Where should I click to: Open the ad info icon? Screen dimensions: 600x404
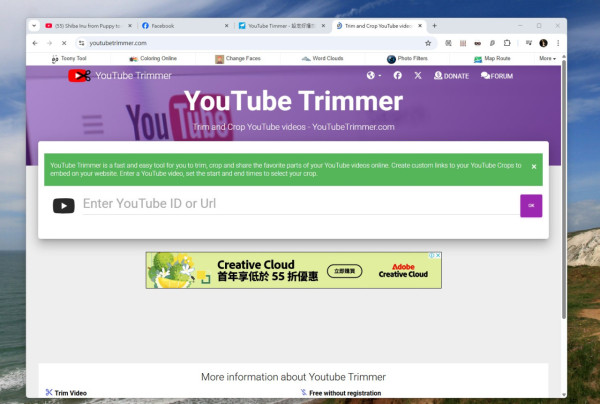point(432,255)
